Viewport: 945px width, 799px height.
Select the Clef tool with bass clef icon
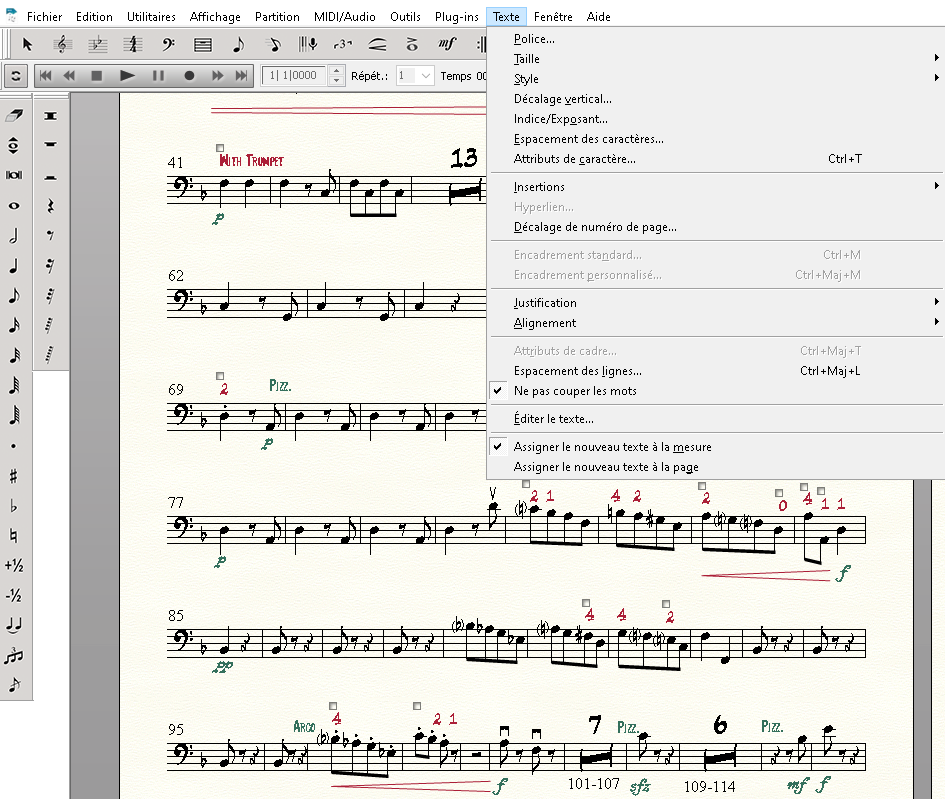168,44
